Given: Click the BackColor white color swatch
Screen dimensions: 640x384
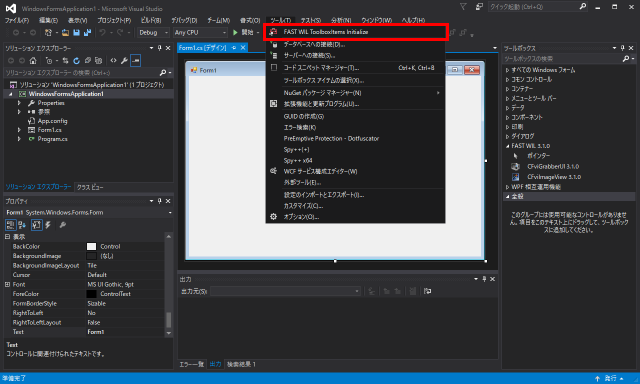Looking at the screenshot, I should point(91,246).
